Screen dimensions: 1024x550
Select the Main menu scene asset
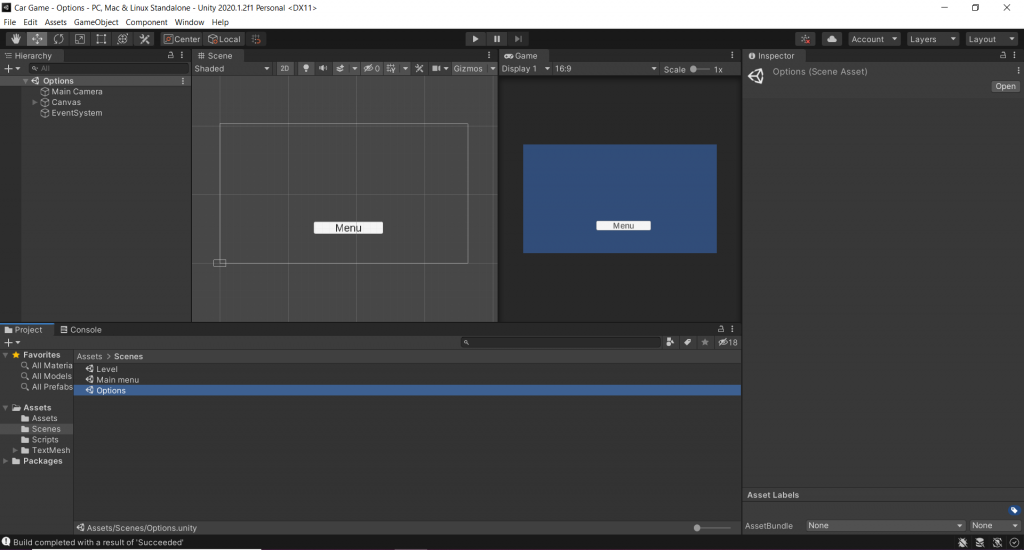(x=117, y=380)
